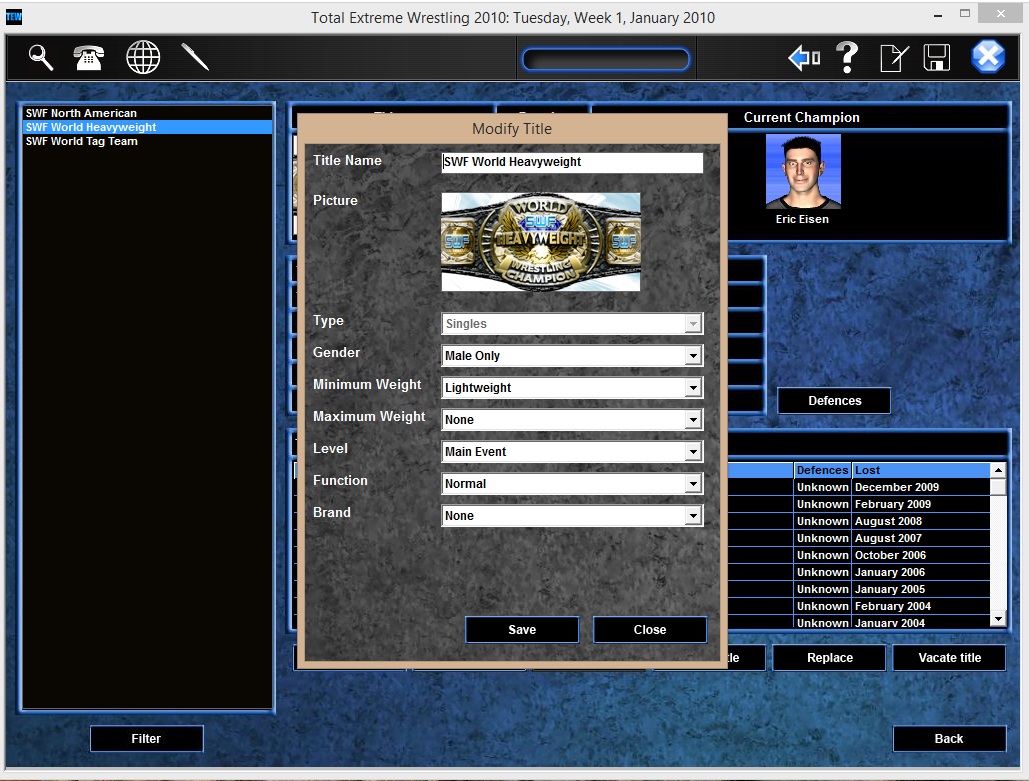Expand the Brand dropdown

692,515
